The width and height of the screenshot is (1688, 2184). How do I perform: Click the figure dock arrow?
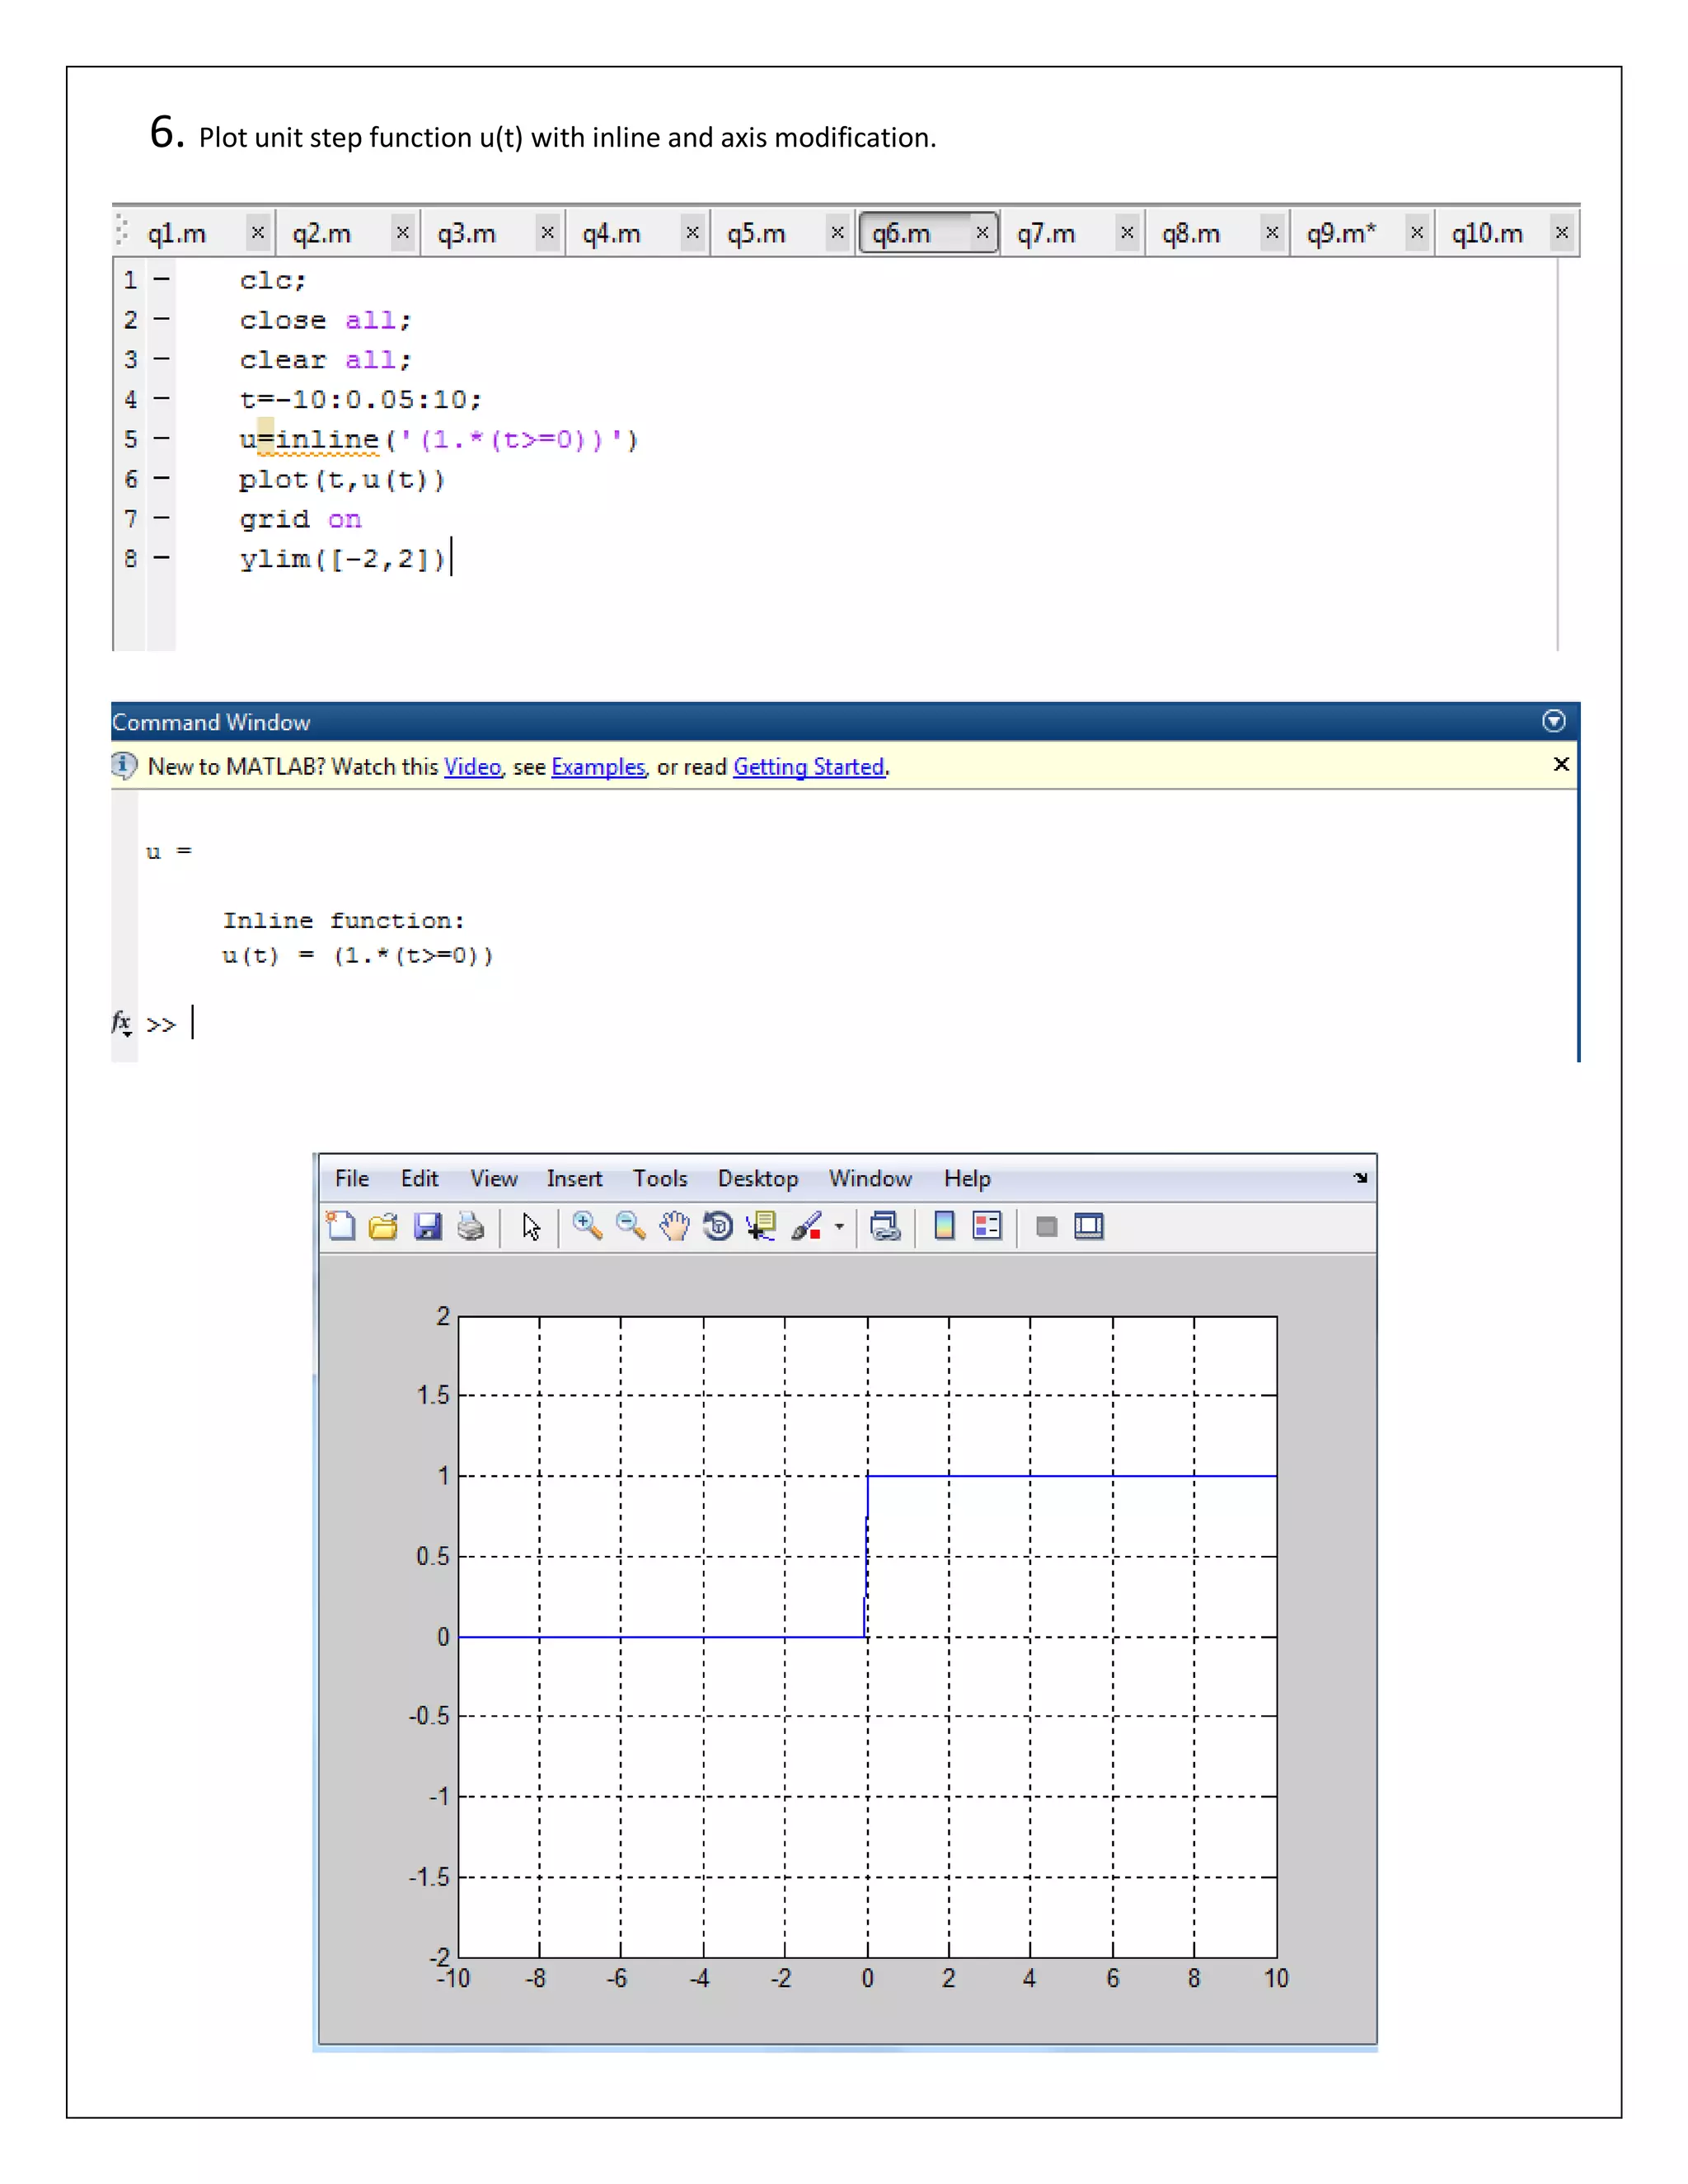[x=1360, y=1178]
